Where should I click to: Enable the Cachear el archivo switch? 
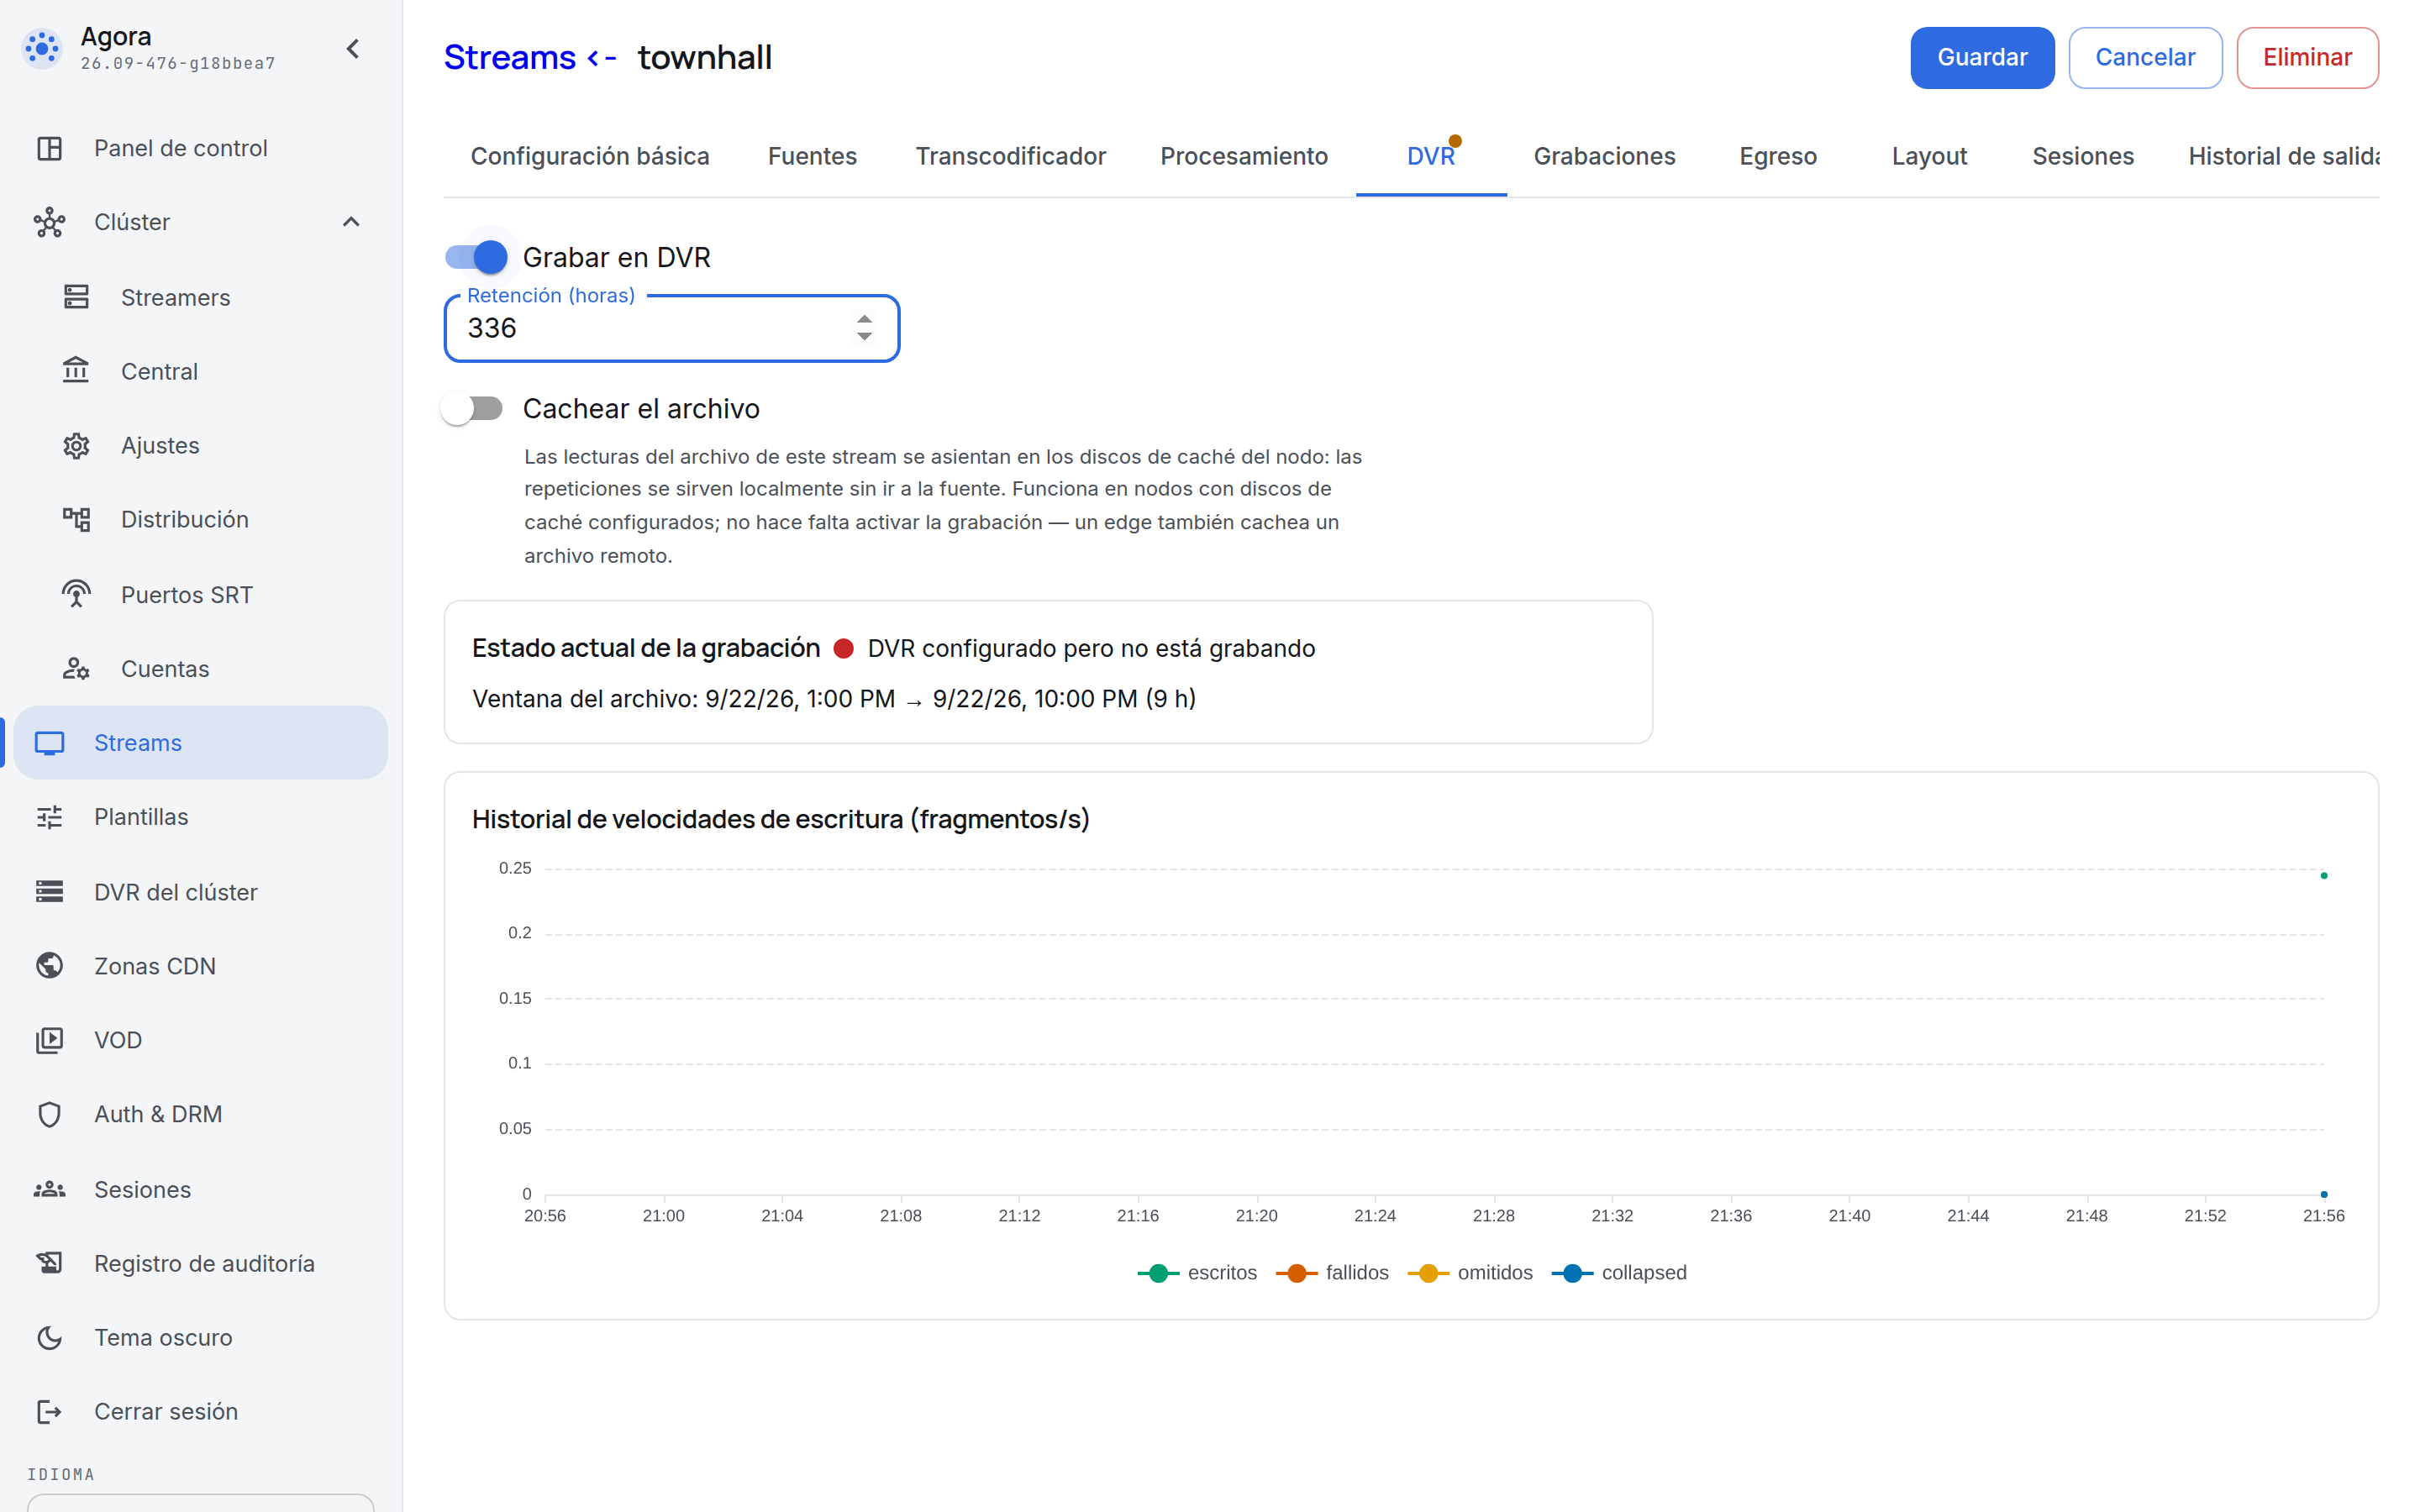pos(472,408)
